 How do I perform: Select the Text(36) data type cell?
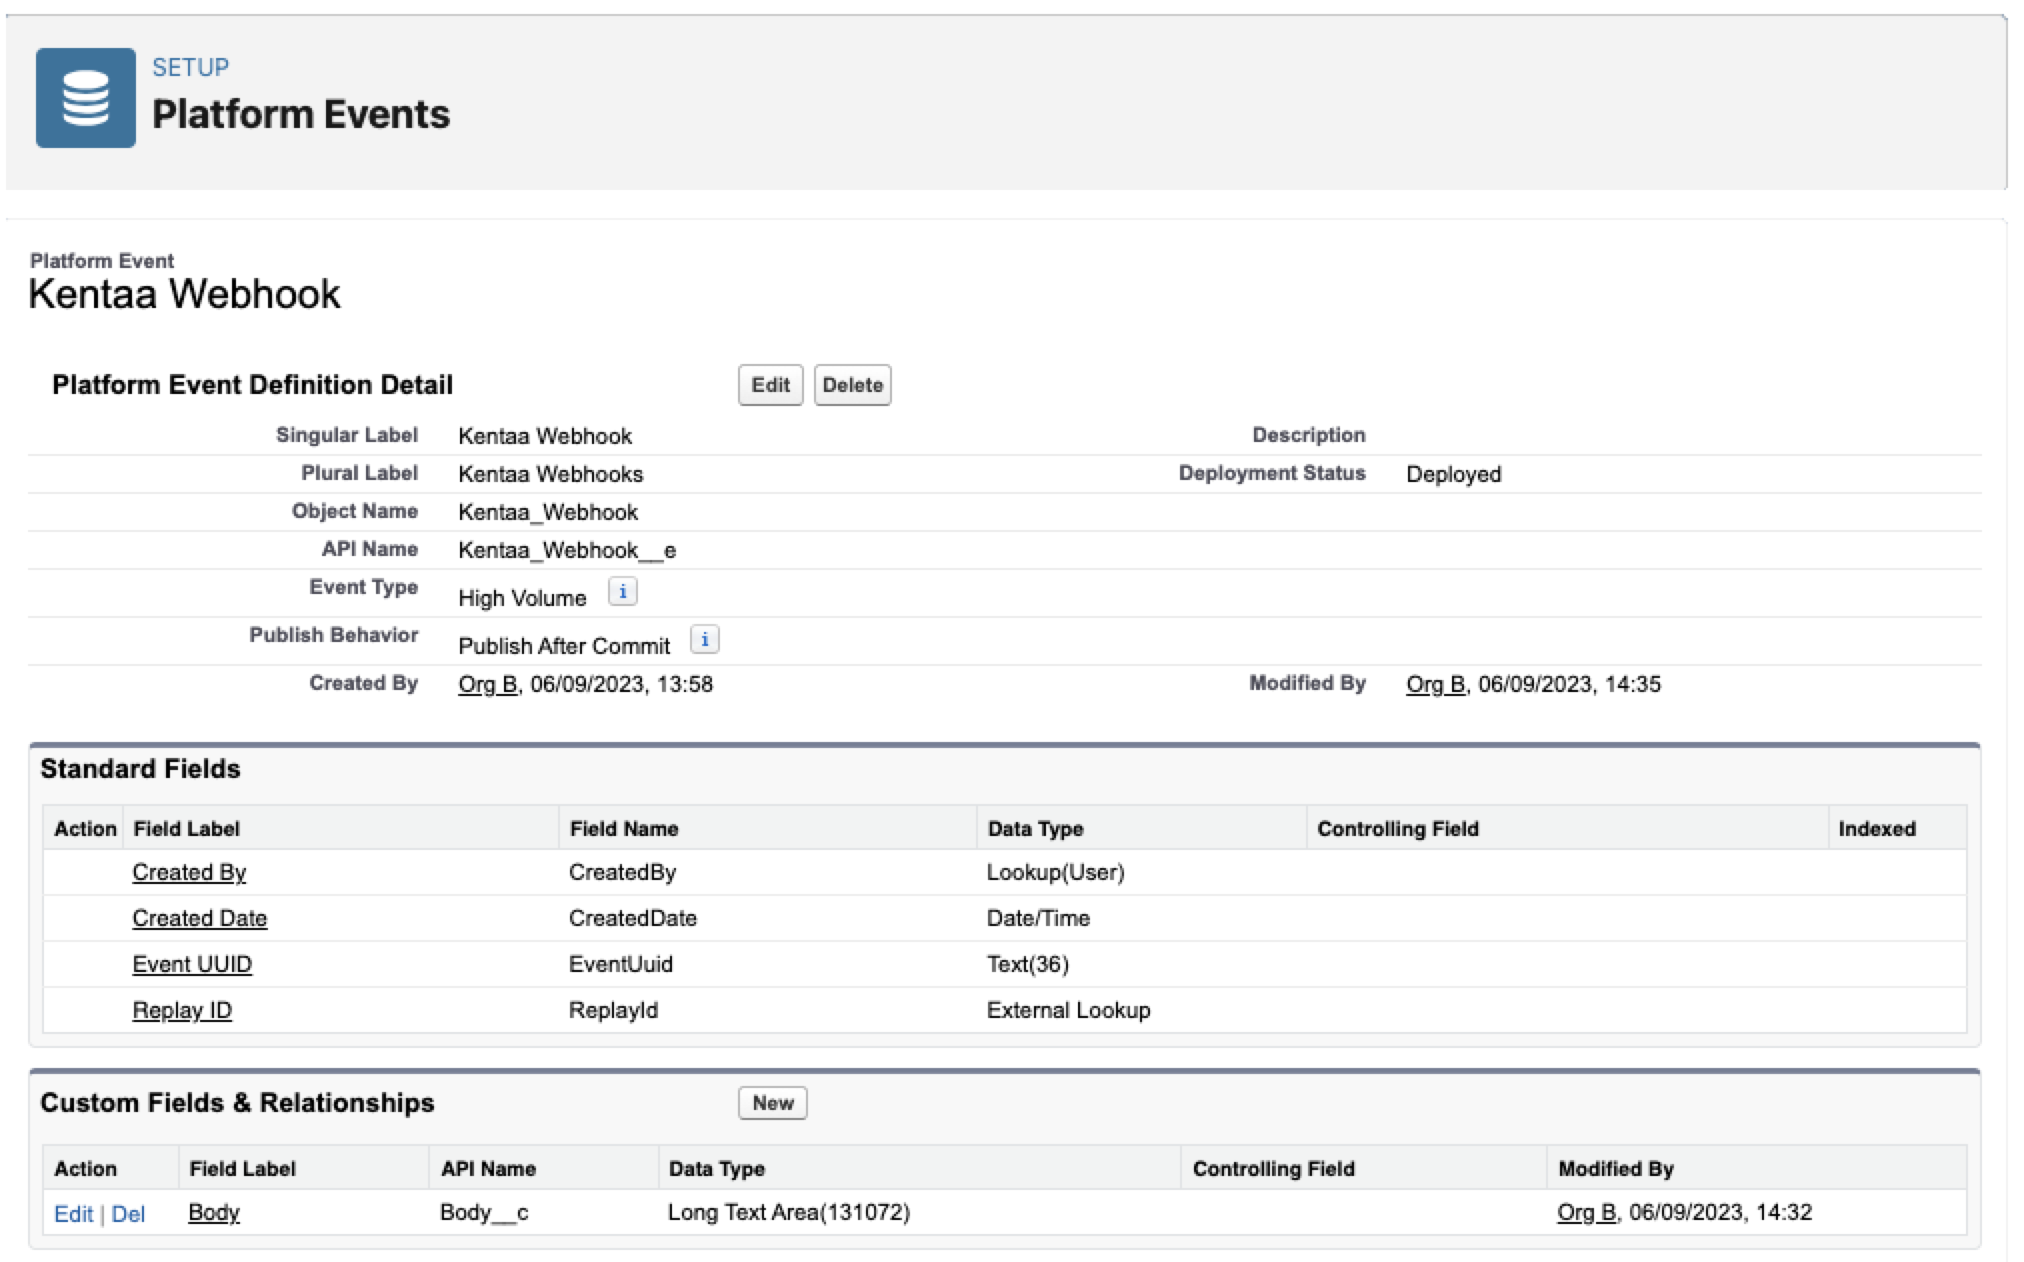1028,964
